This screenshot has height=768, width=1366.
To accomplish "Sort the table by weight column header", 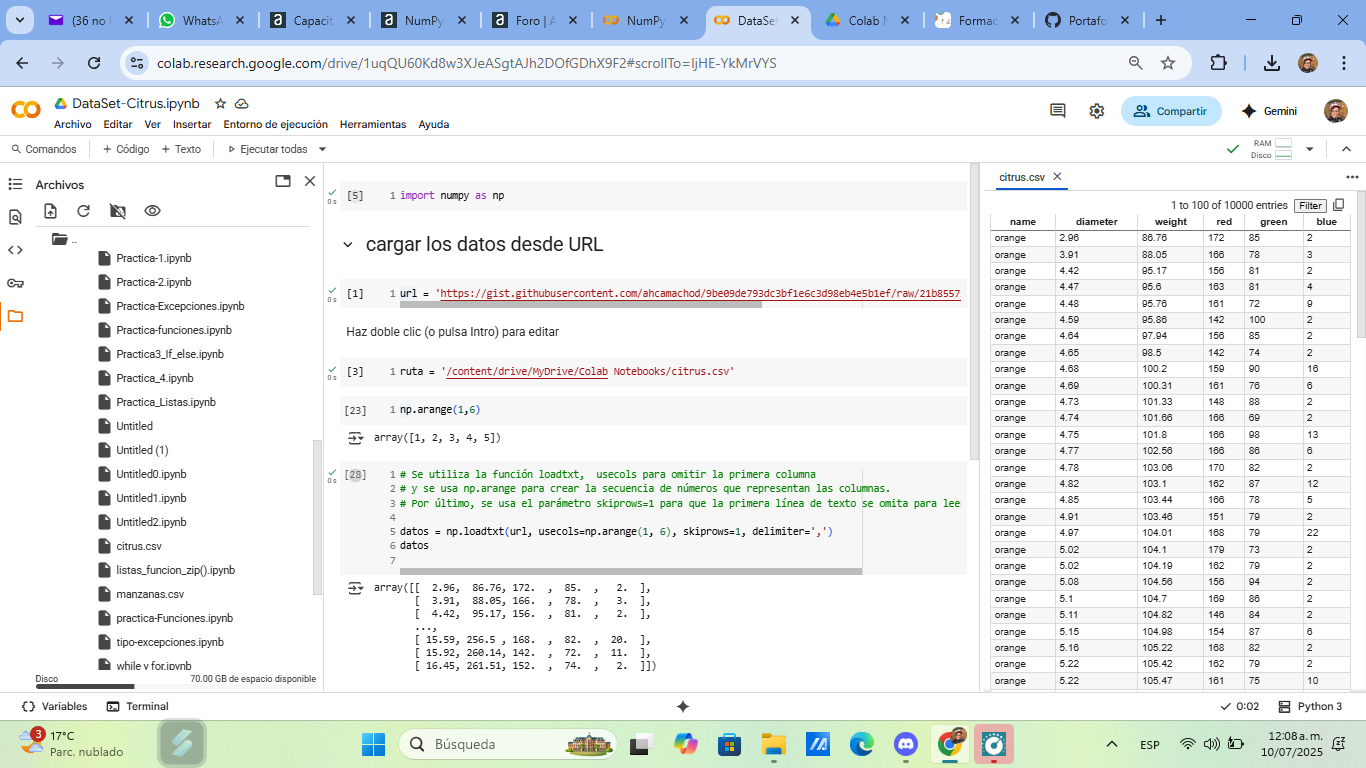I will point(1170,222).
